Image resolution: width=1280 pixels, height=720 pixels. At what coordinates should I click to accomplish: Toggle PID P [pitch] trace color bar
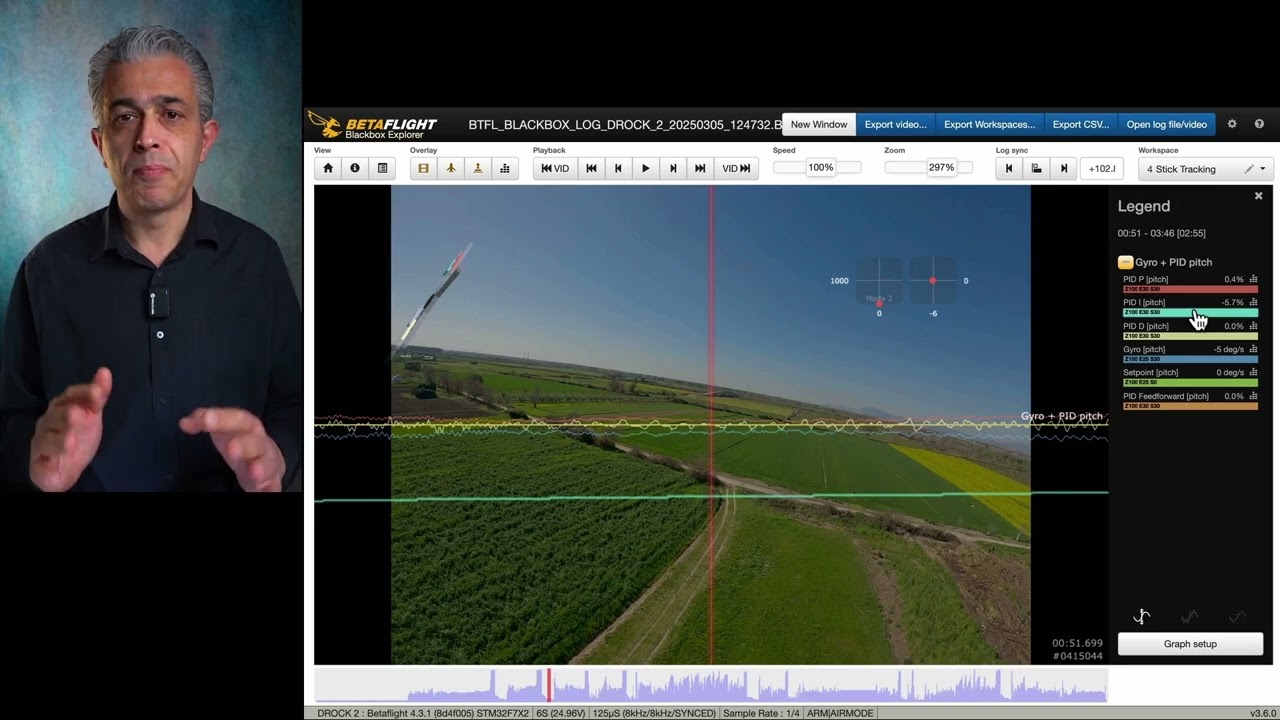1190,289
